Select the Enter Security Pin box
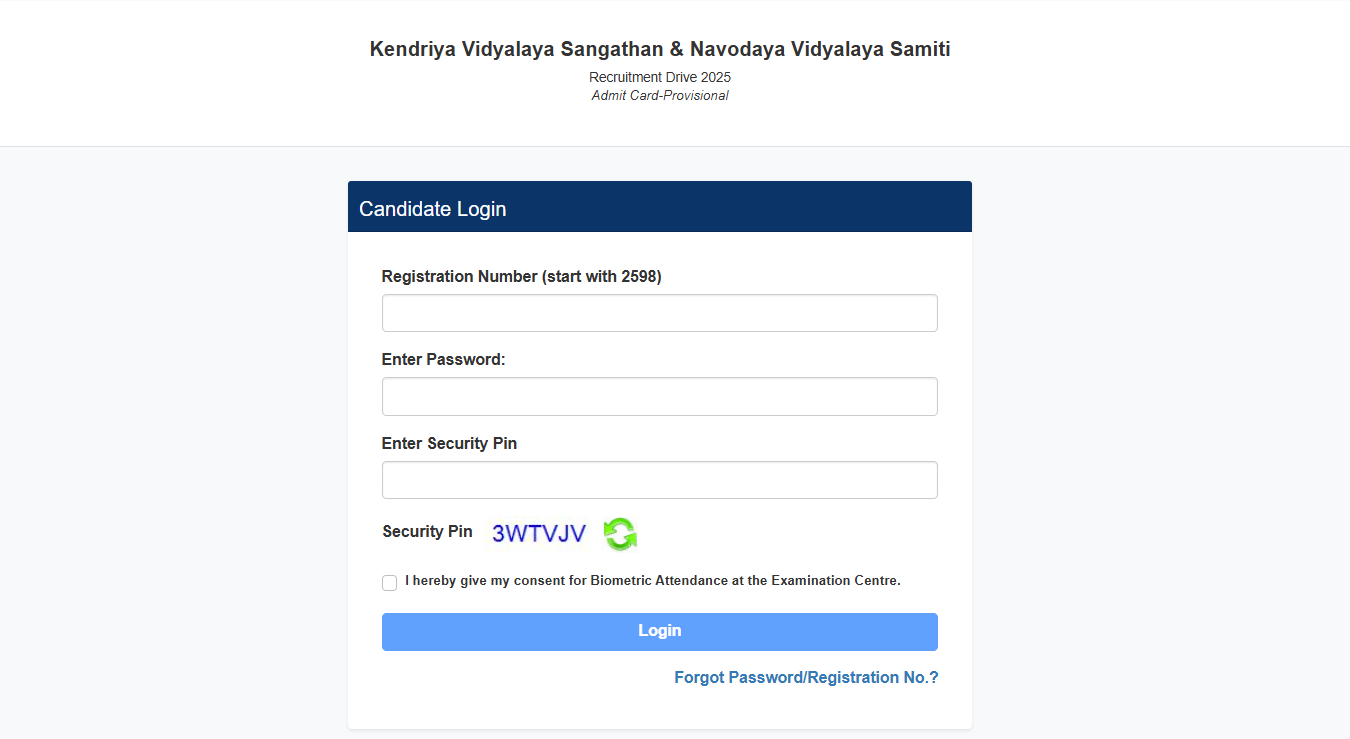This screenshot has height=739, width=1350. tap(659, 479)
